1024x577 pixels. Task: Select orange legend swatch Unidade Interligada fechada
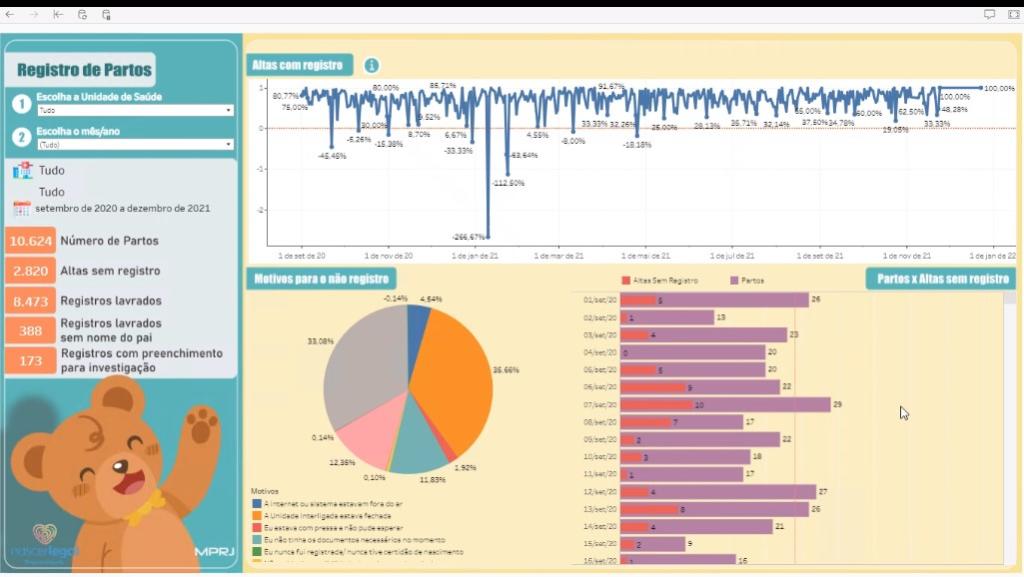coord(257,516)
